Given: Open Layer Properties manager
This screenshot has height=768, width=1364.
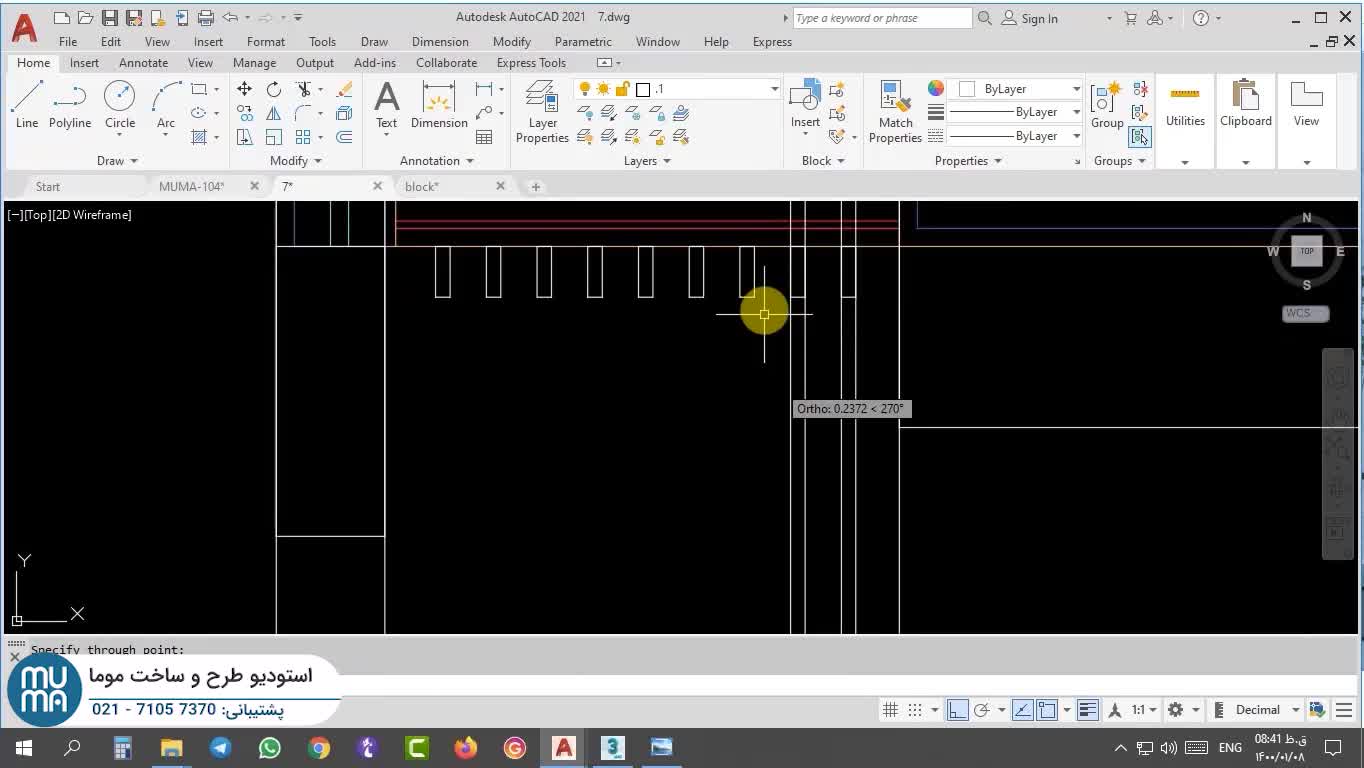Looking at the screenshot, I should [x=542, y=112].
